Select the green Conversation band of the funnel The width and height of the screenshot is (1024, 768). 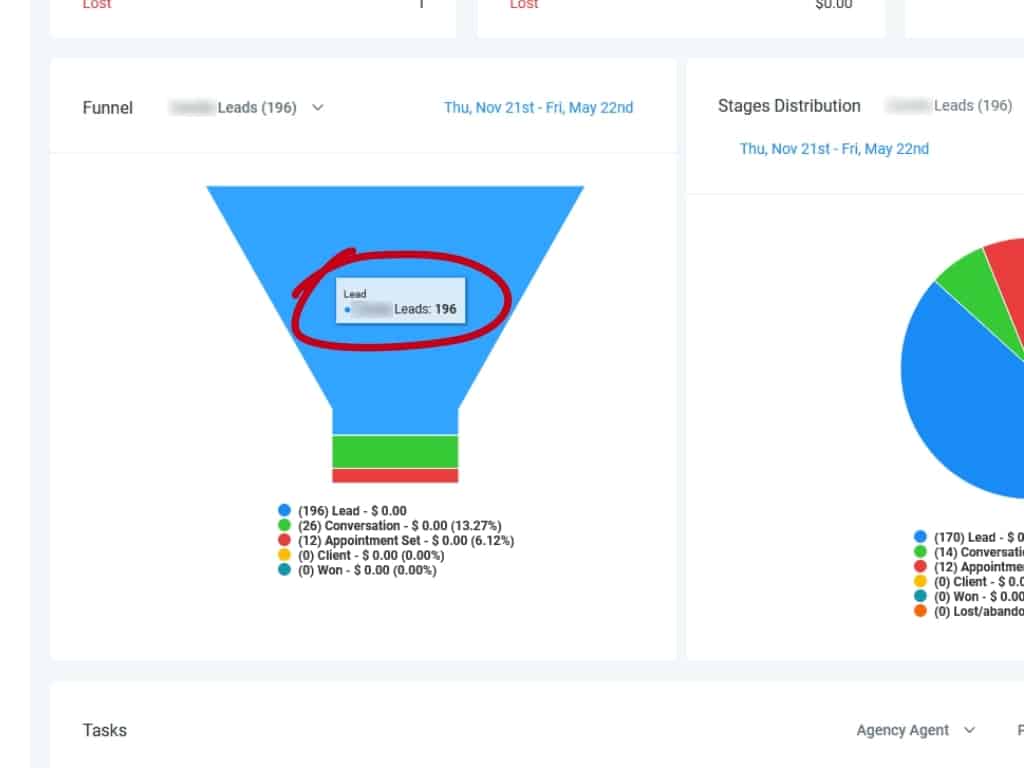395,451
